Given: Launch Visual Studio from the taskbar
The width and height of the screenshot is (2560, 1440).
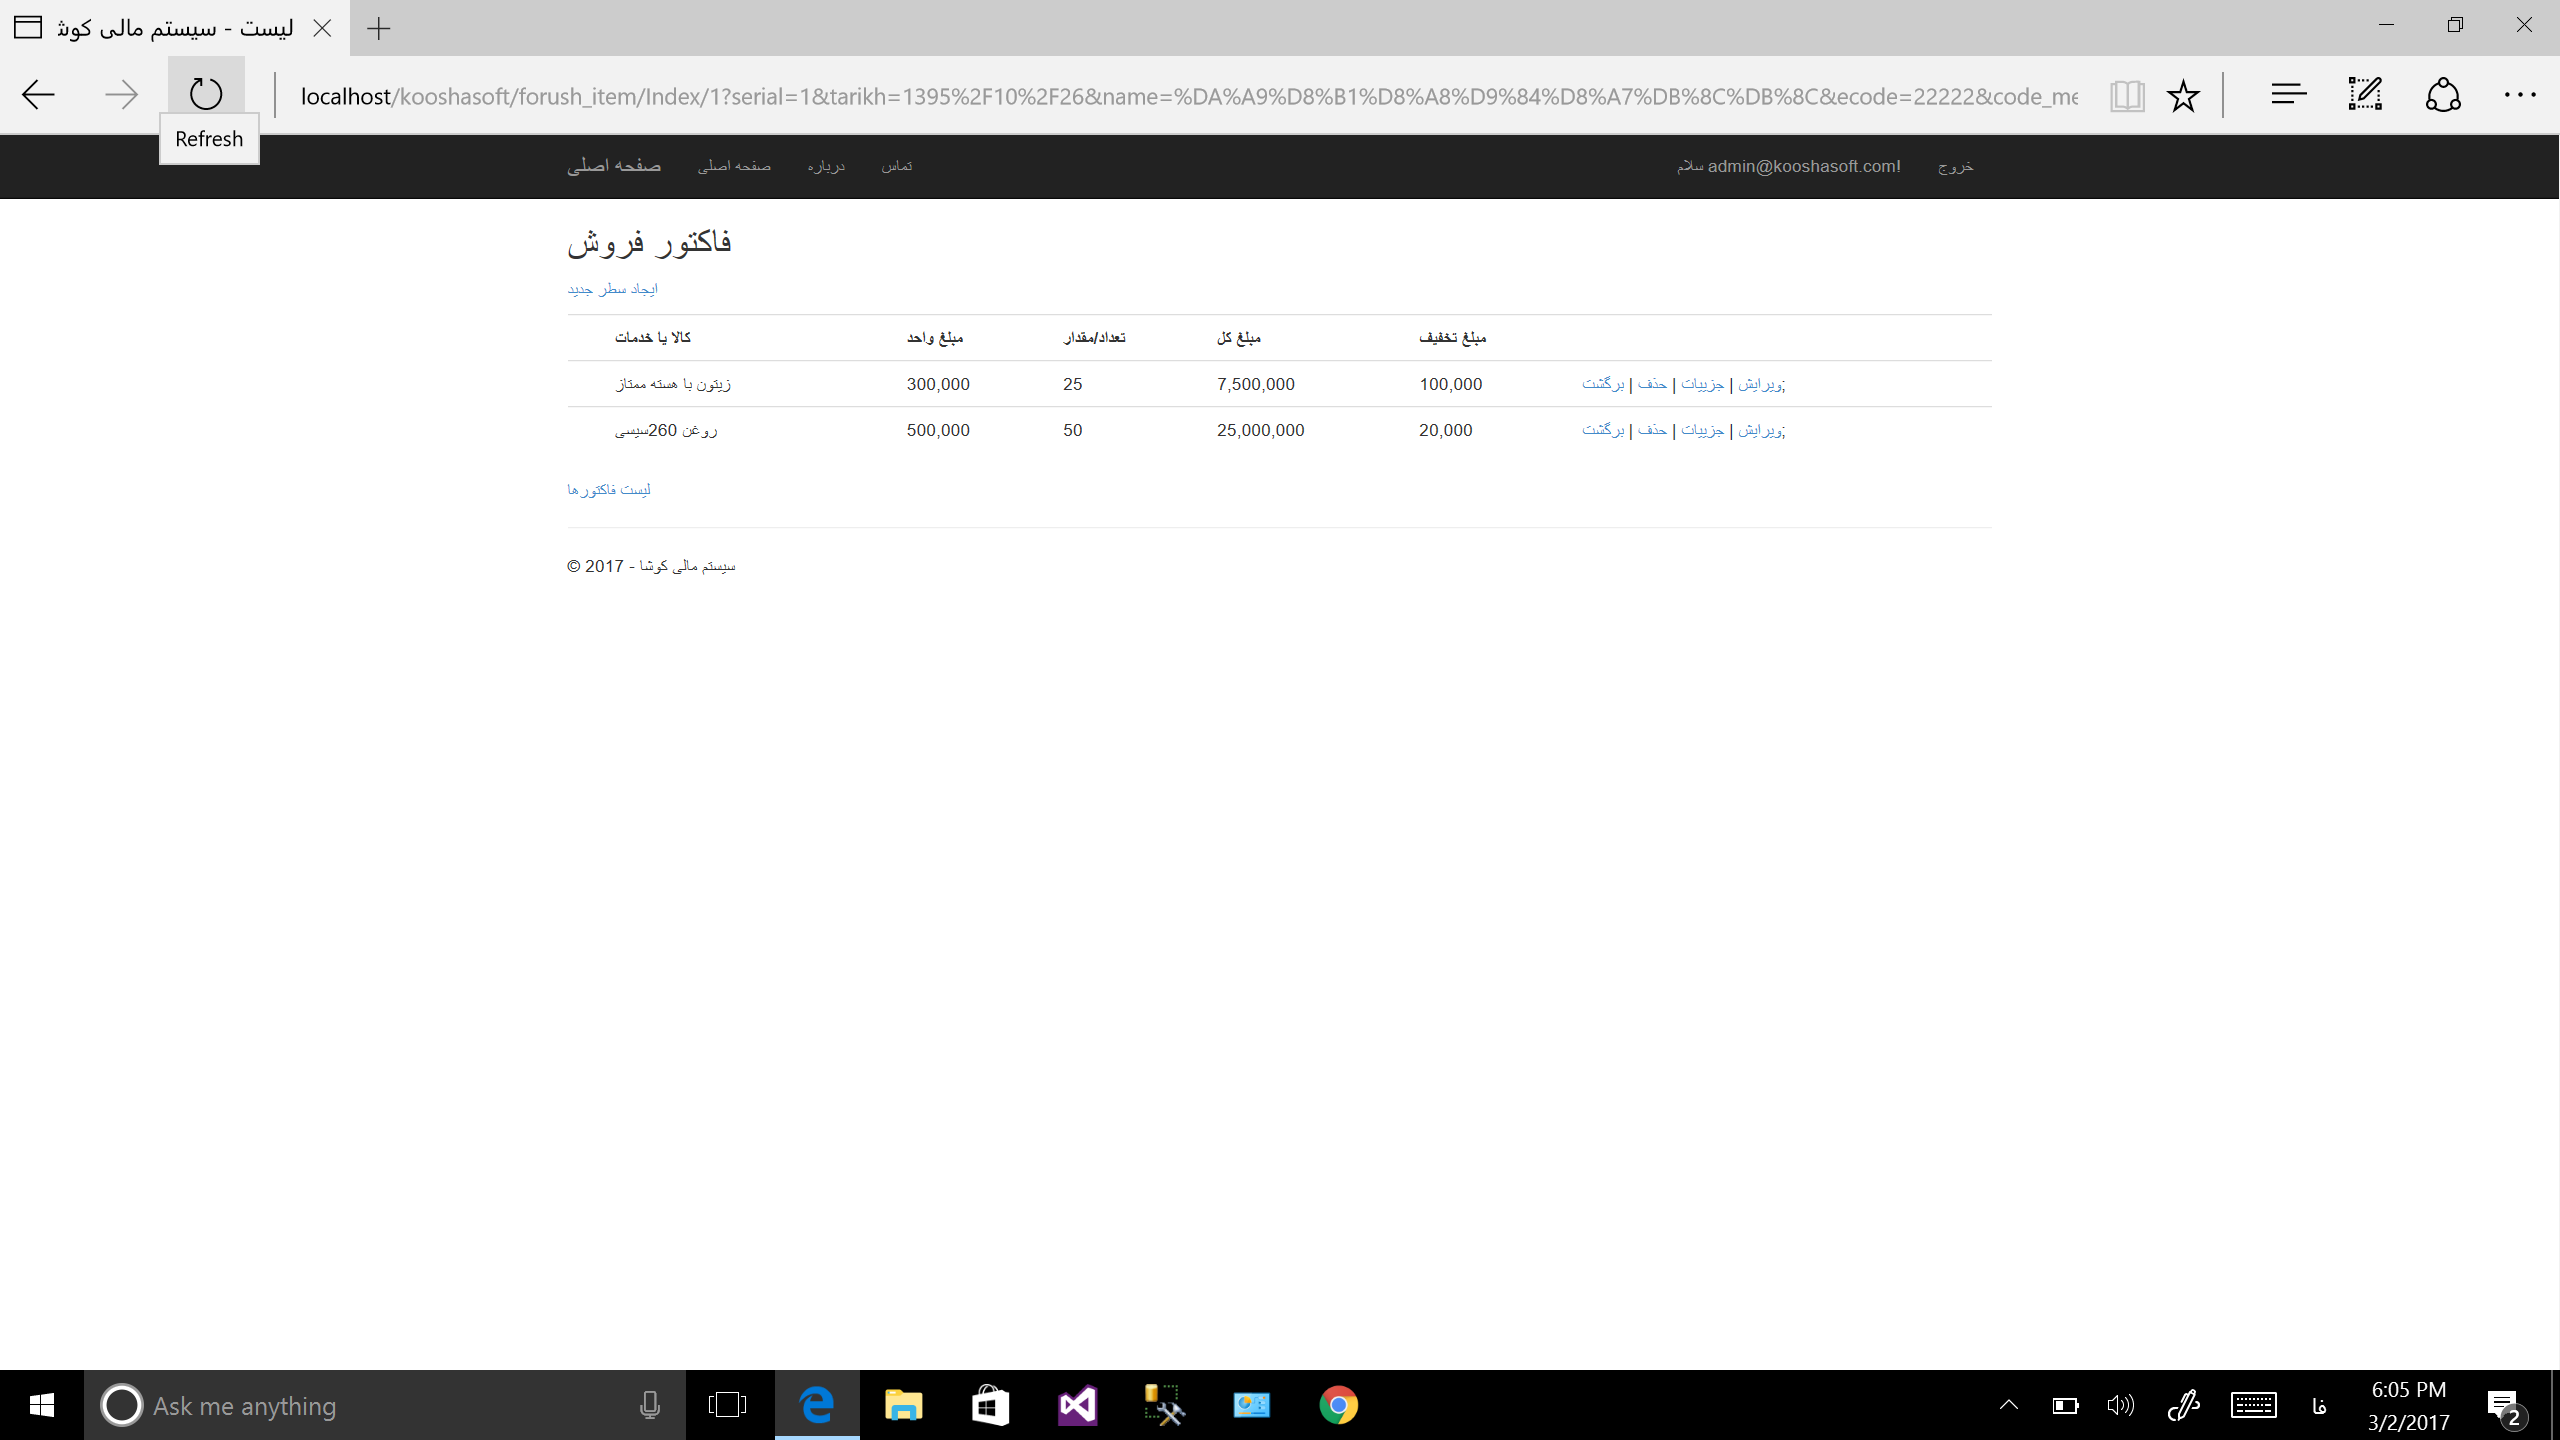Looking at the screenshot, I should coord(1078,1405).
